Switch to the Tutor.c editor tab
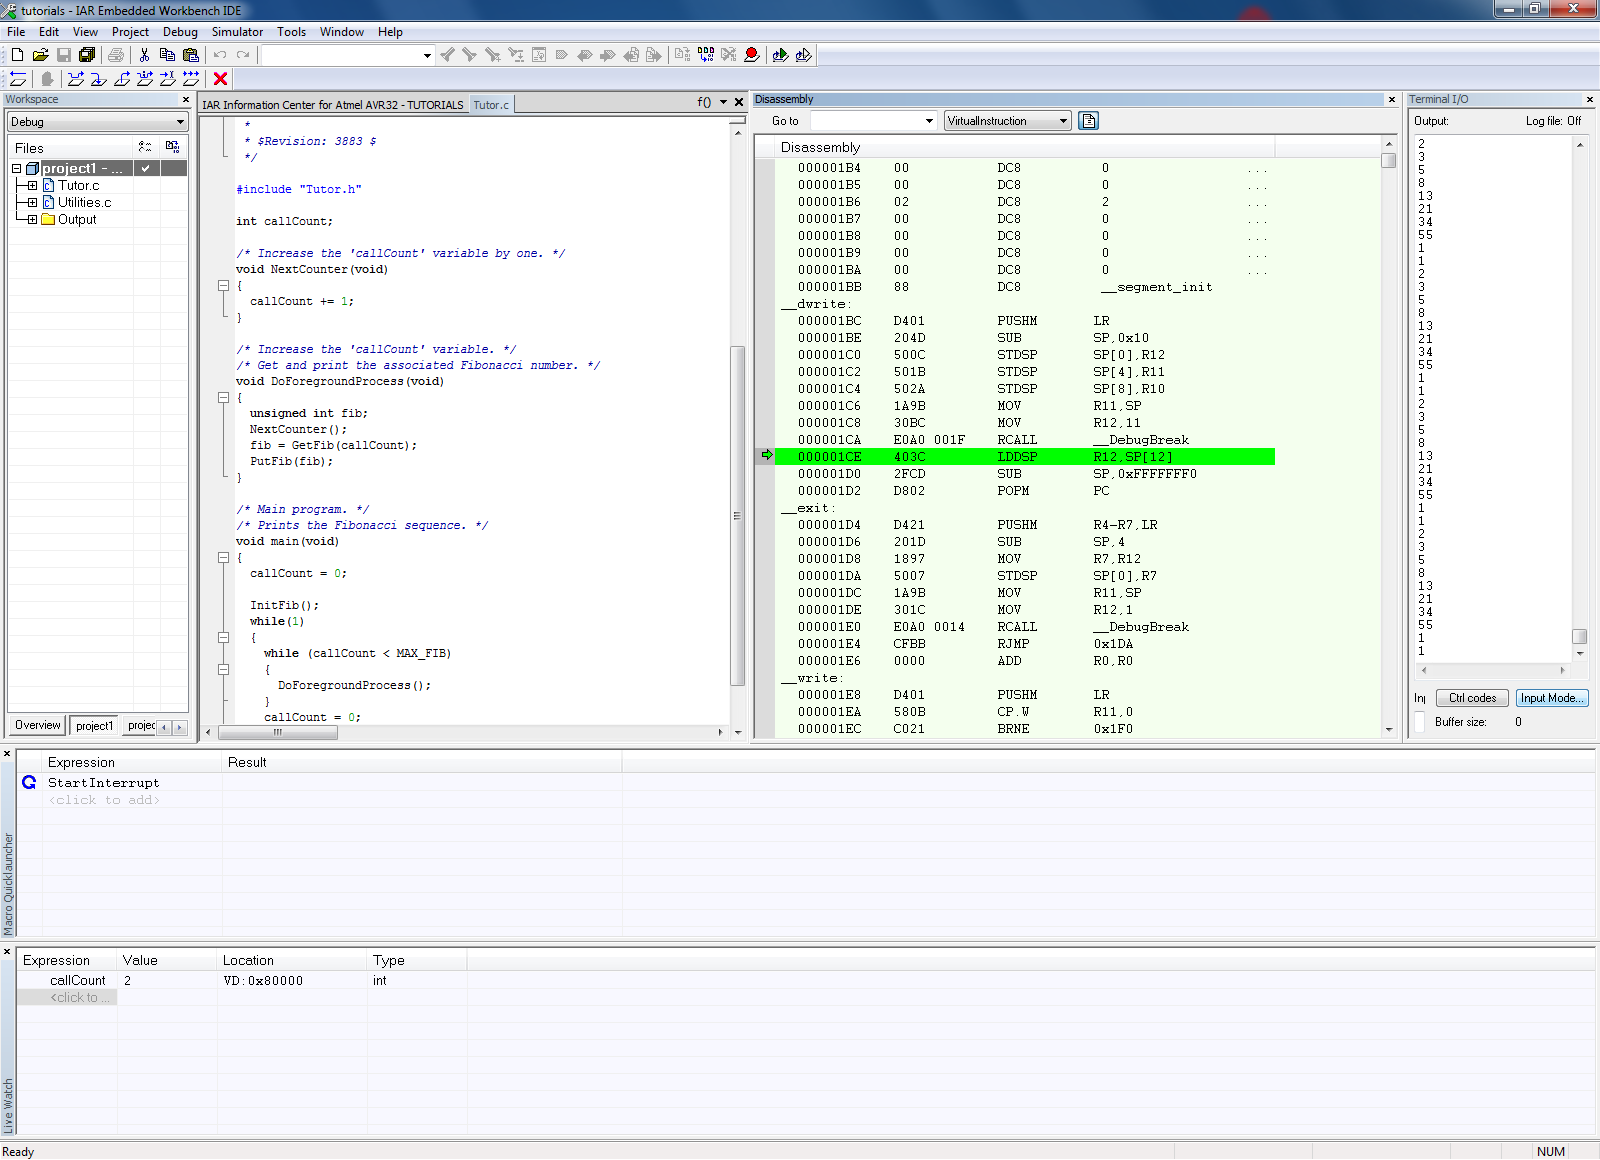Screen dimensions: 1600x1160 click(491, 105)
